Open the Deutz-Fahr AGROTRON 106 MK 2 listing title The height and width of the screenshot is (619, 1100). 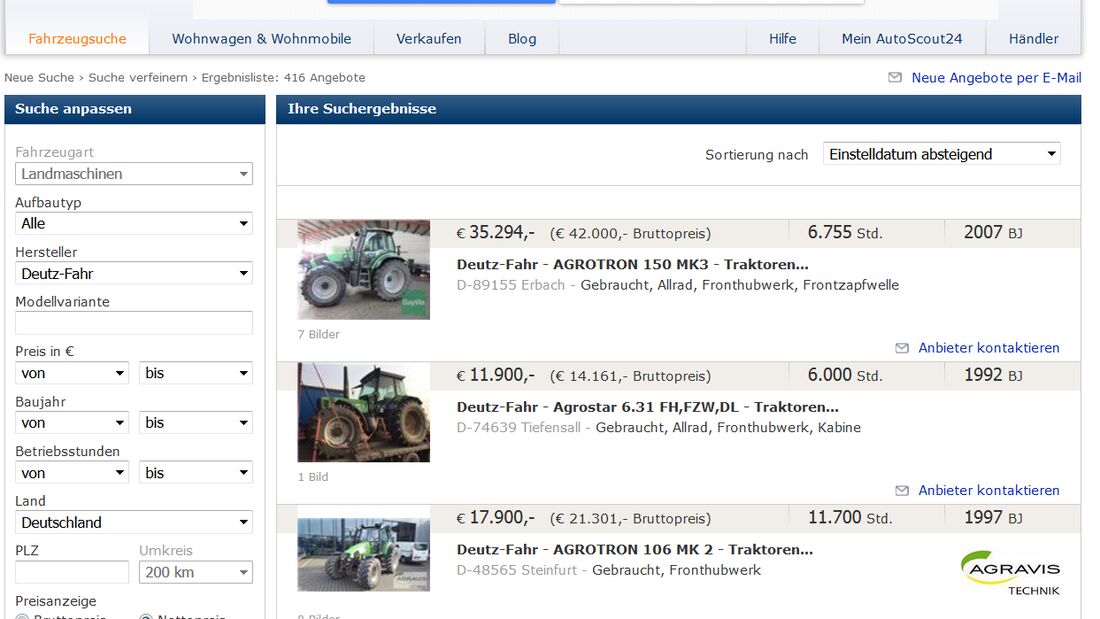(x=634, y=550)
